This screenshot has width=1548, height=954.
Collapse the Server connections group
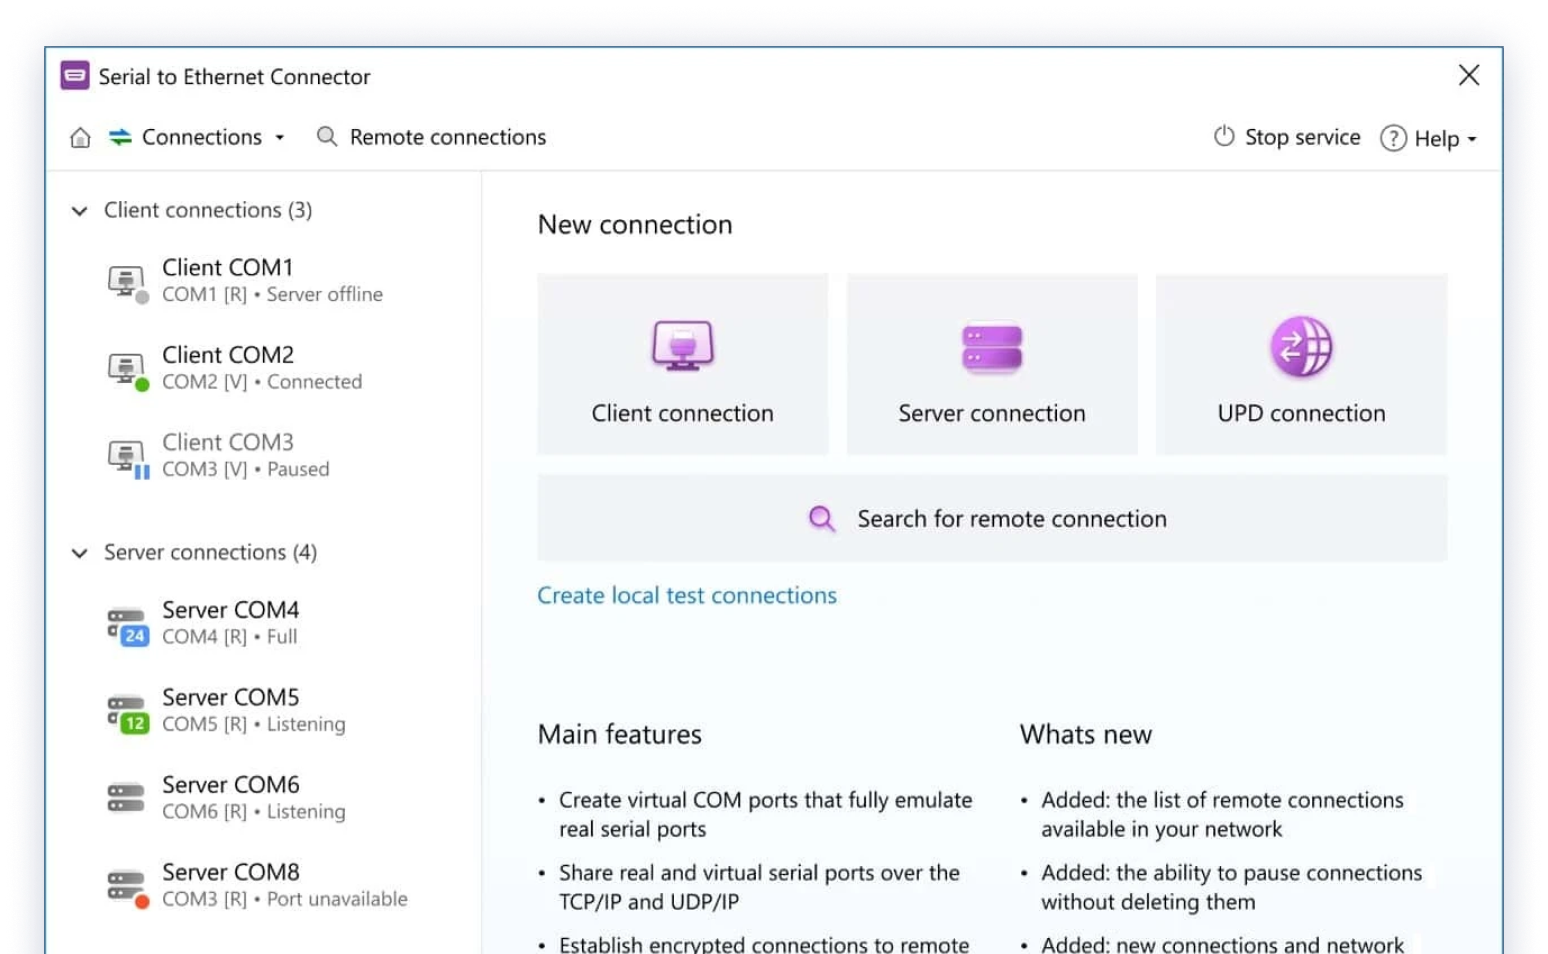(80, 553)
